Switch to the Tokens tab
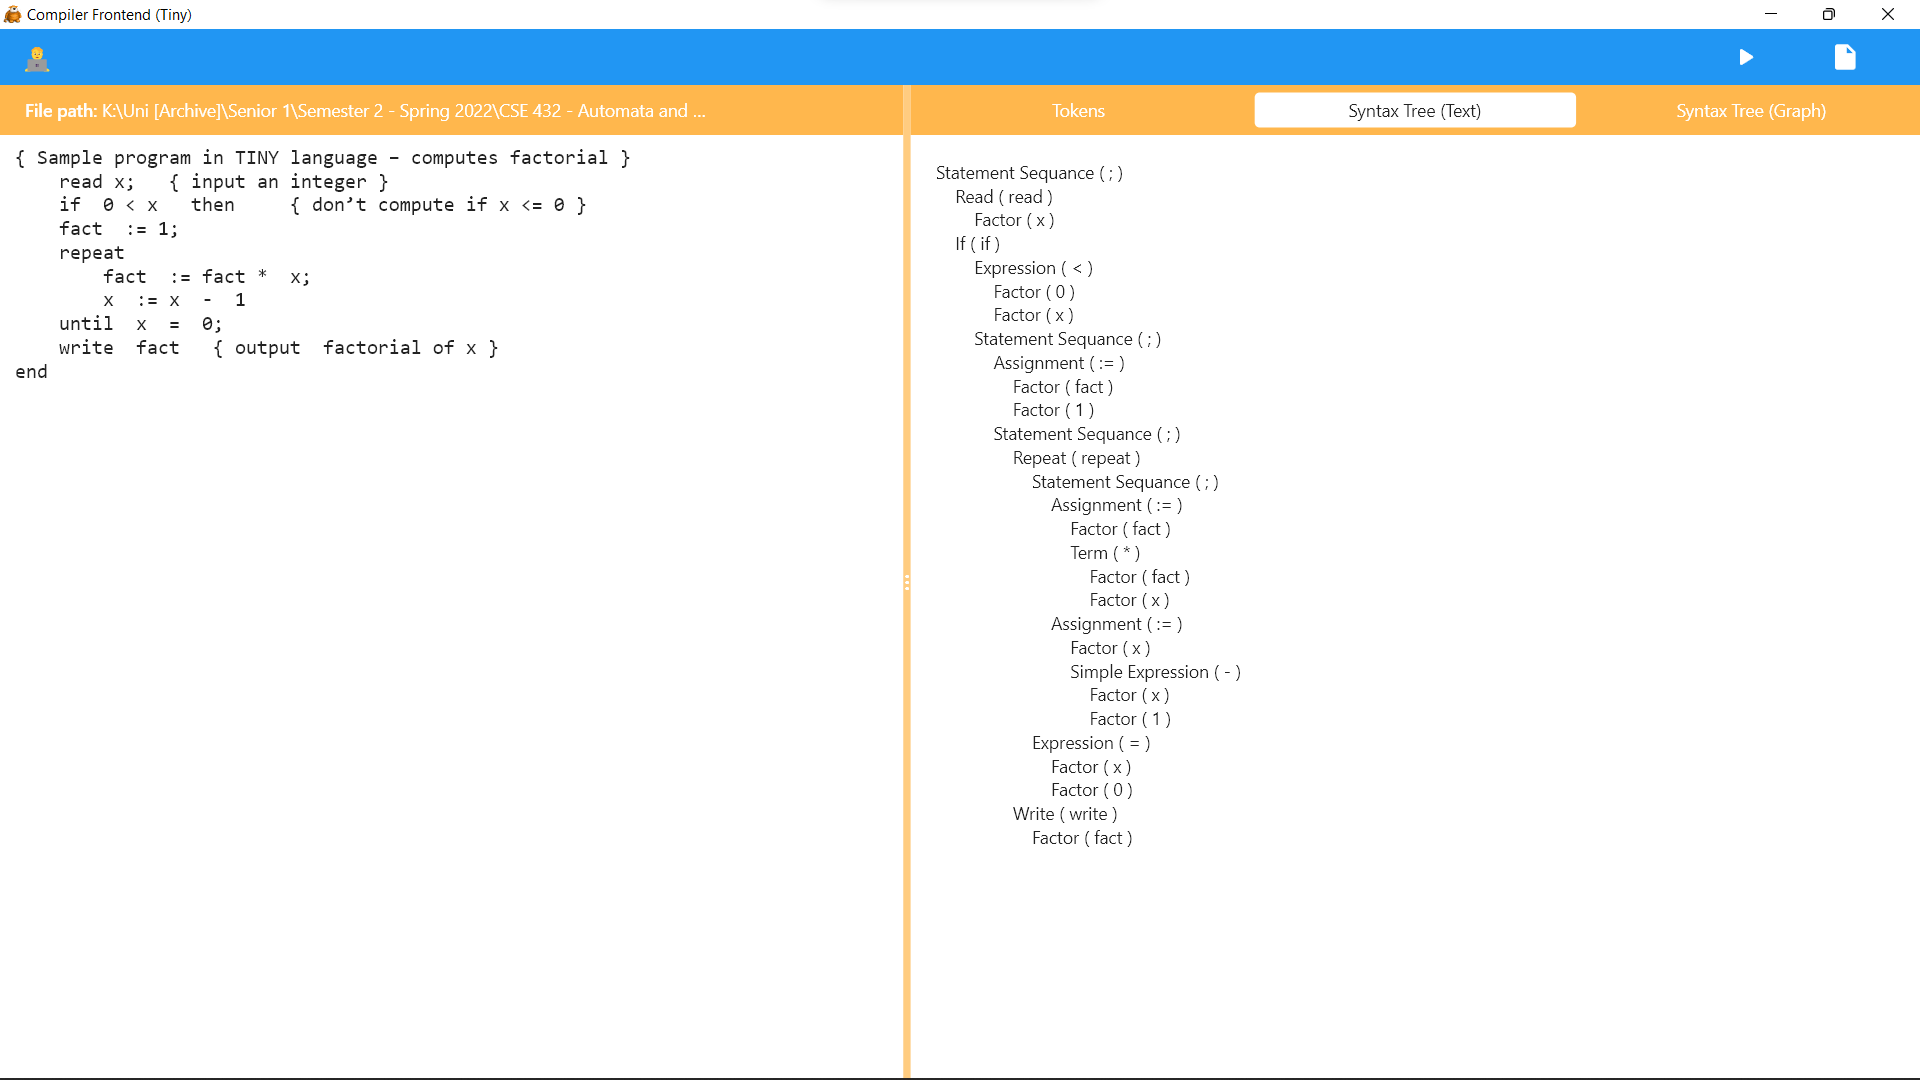This screenshot has height=1080, width=1920. point(1078,111)
